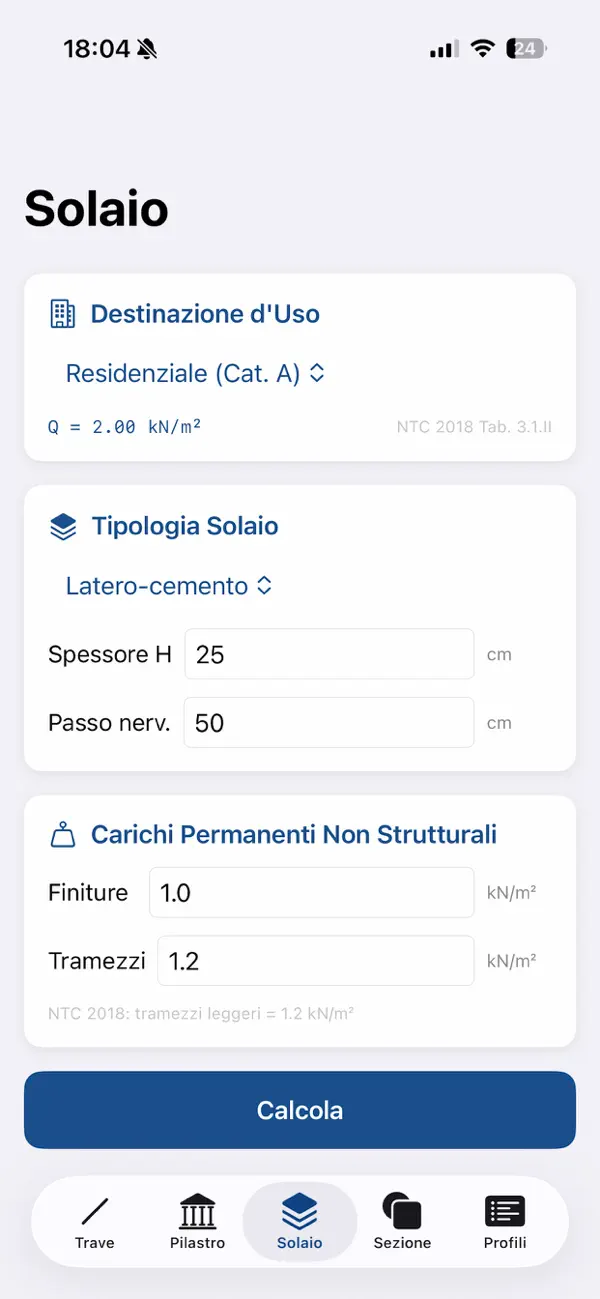Tap the building icon next to Destinazione d'Uso
The width and height of the screenshot is (600, 1299).
64,314
